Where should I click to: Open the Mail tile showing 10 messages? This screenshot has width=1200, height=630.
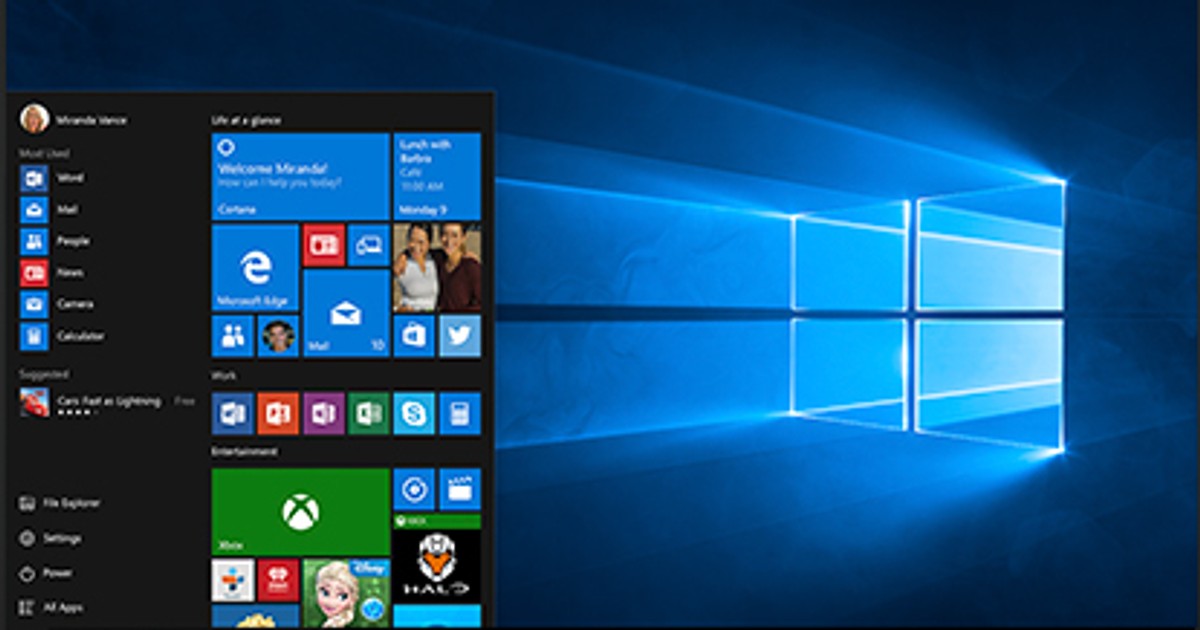pos(346,313)
